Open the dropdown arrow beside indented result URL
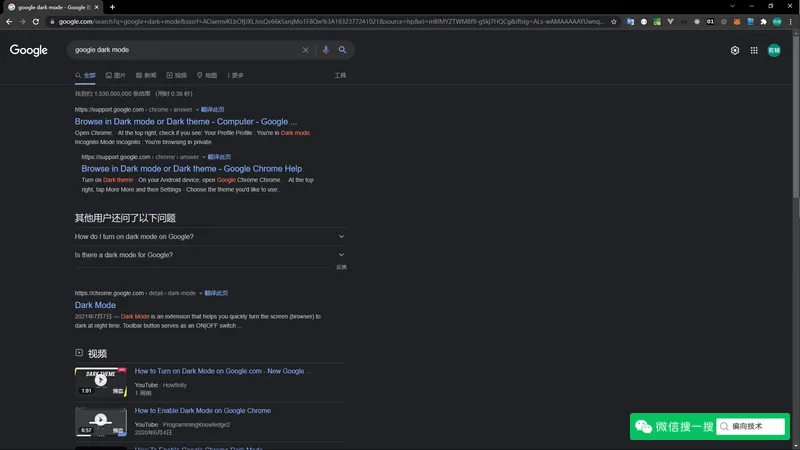This screenshot has height=450, width=800. point(204,157)
